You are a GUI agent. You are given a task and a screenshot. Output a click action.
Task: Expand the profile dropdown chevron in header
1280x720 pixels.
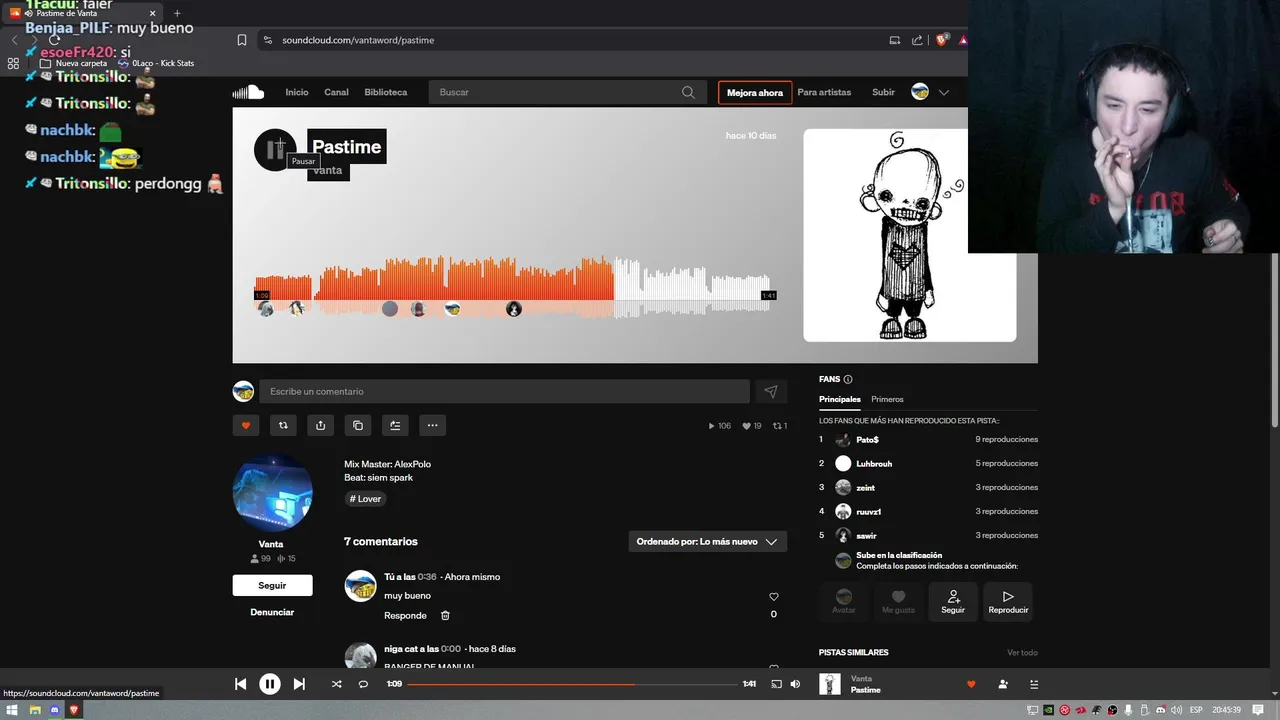click(x=943, y=92)
